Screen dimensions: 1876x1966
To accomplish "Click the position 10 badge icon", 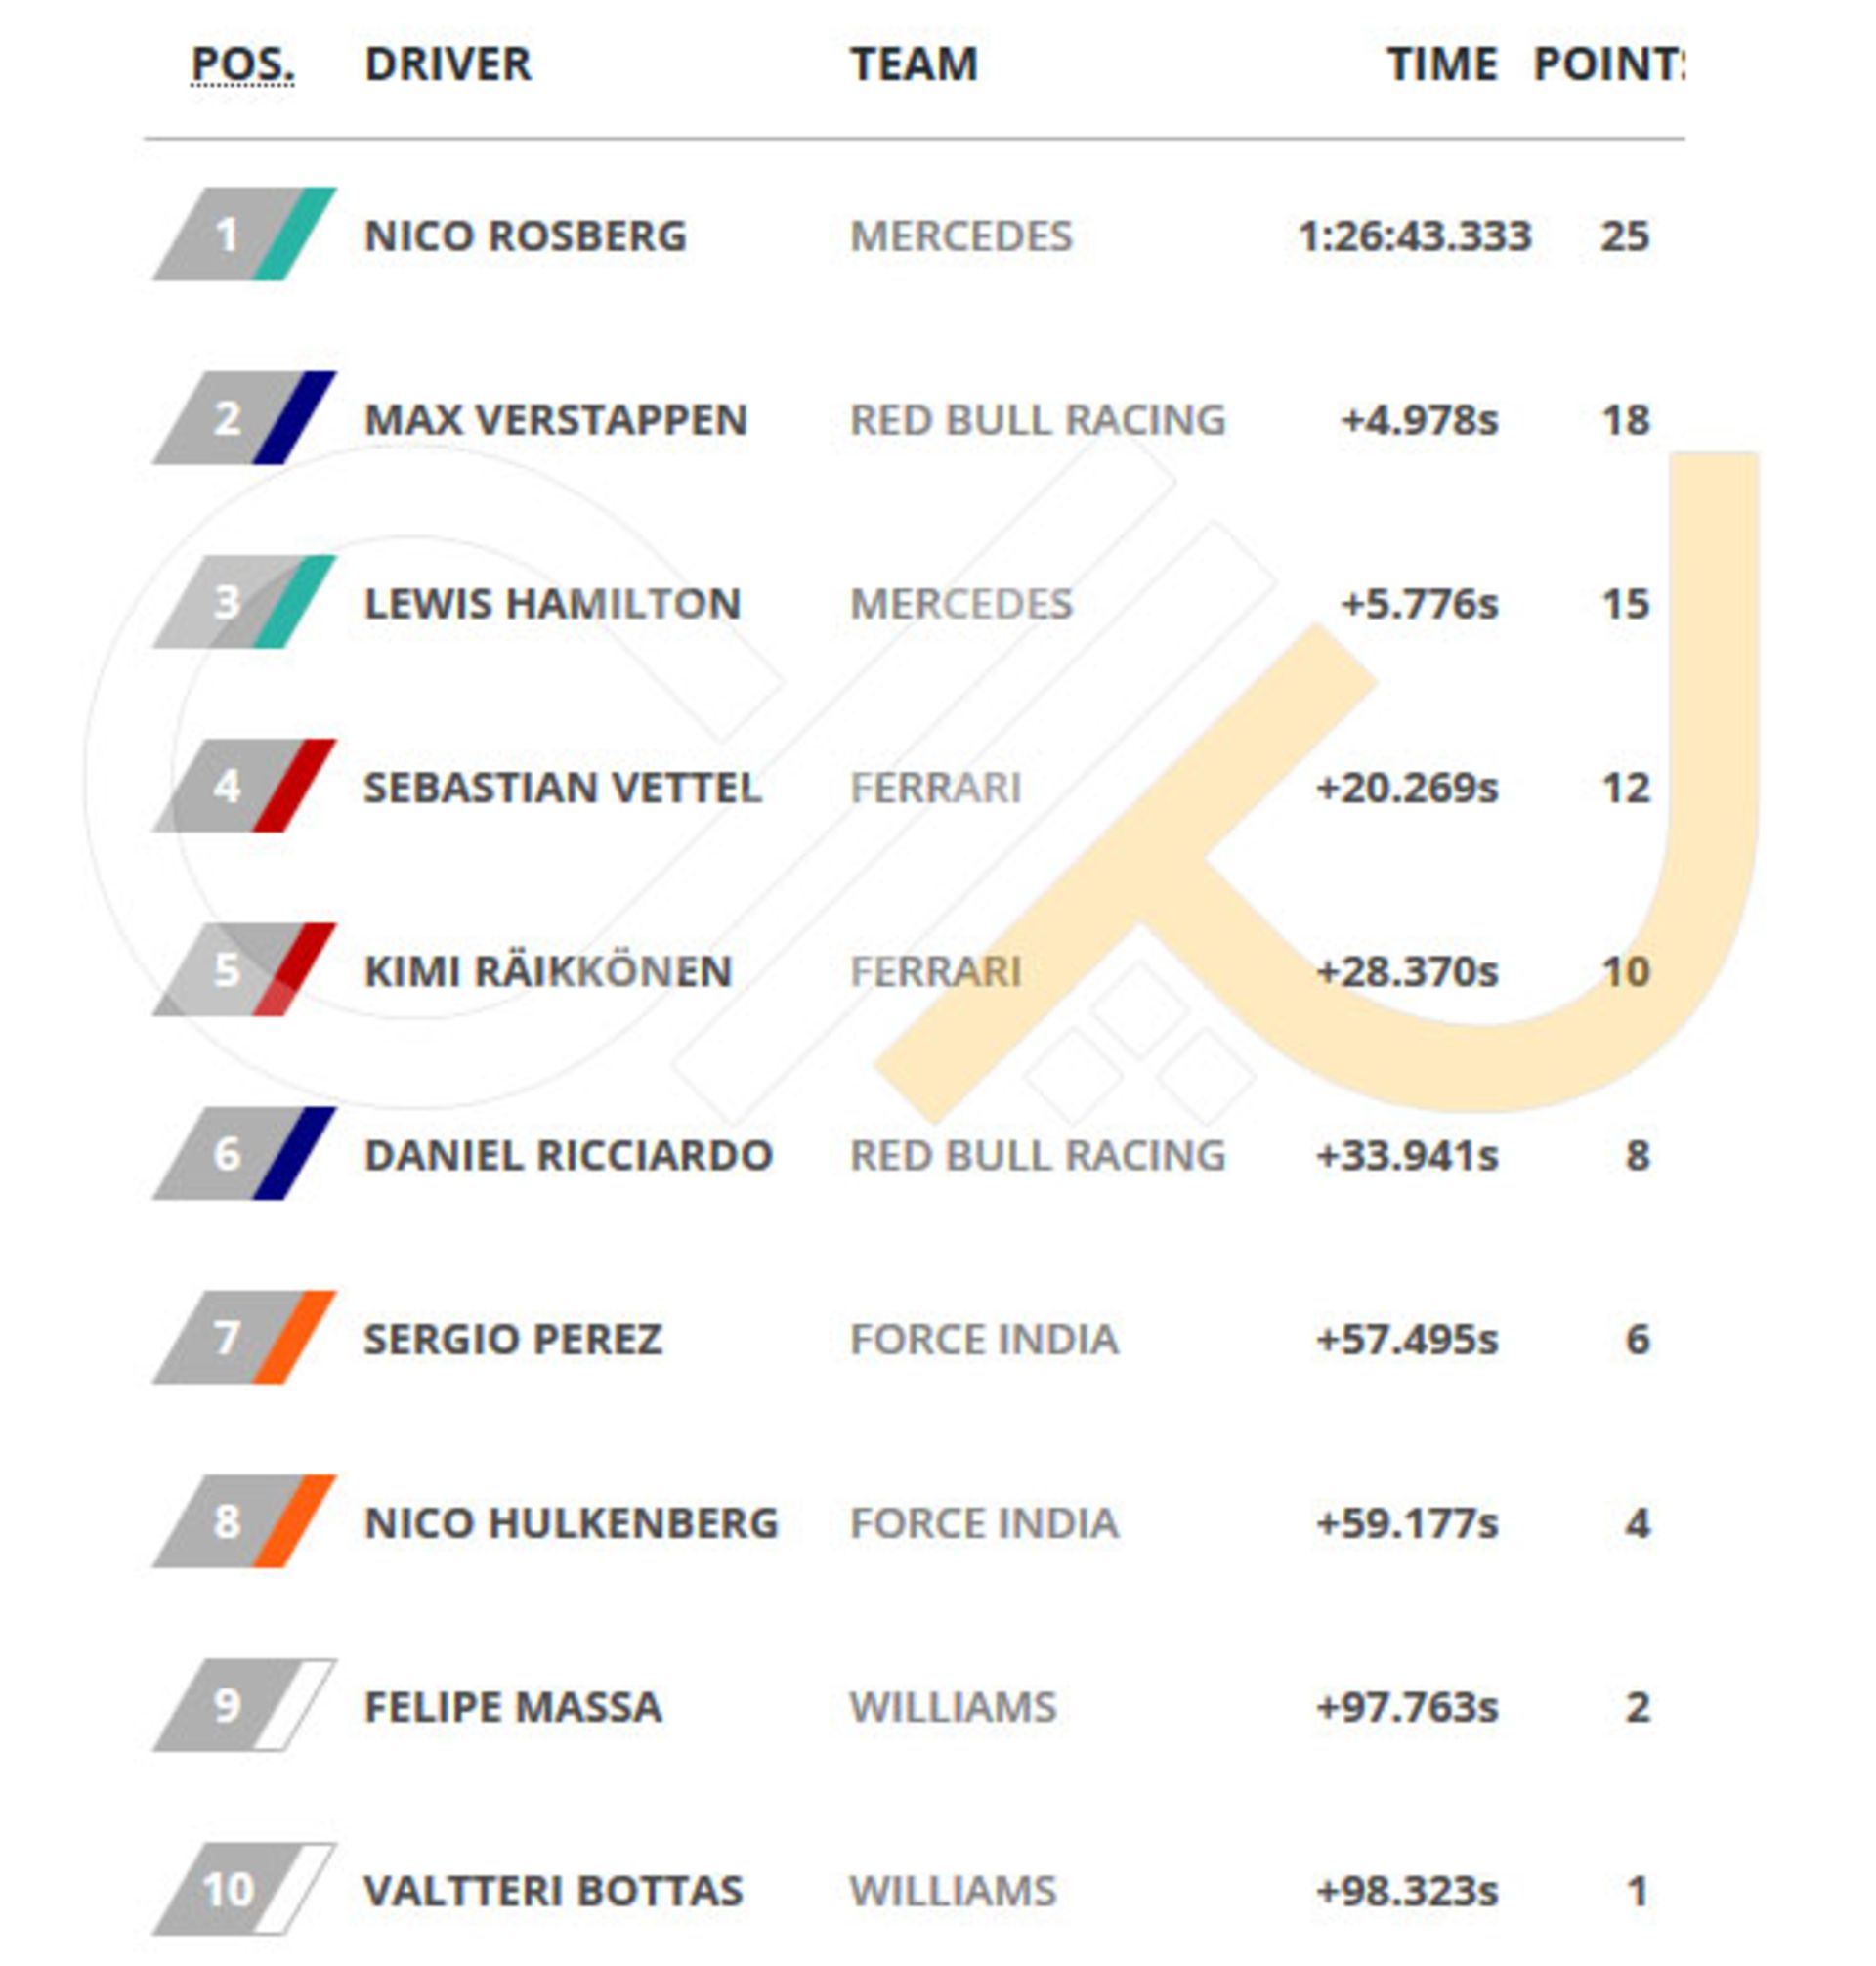I will coord(244,1890).
